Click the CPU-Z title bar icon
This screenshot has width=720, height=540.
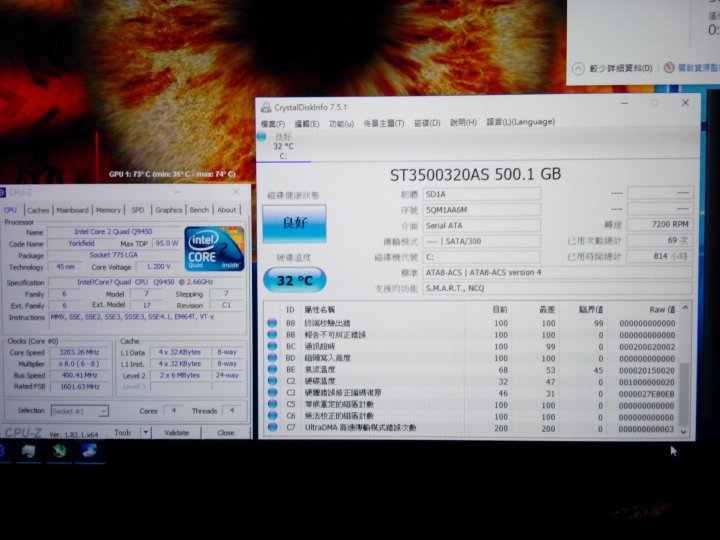point(3,193)
